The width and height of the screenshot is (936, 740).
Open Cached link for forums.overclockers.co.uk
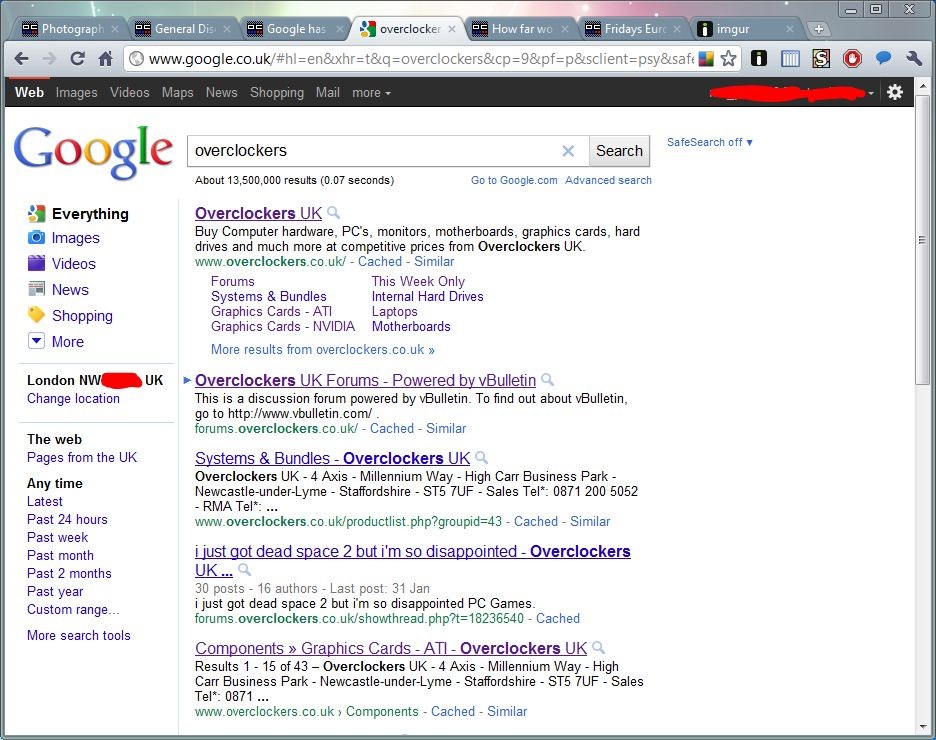(x=392, y=428)
